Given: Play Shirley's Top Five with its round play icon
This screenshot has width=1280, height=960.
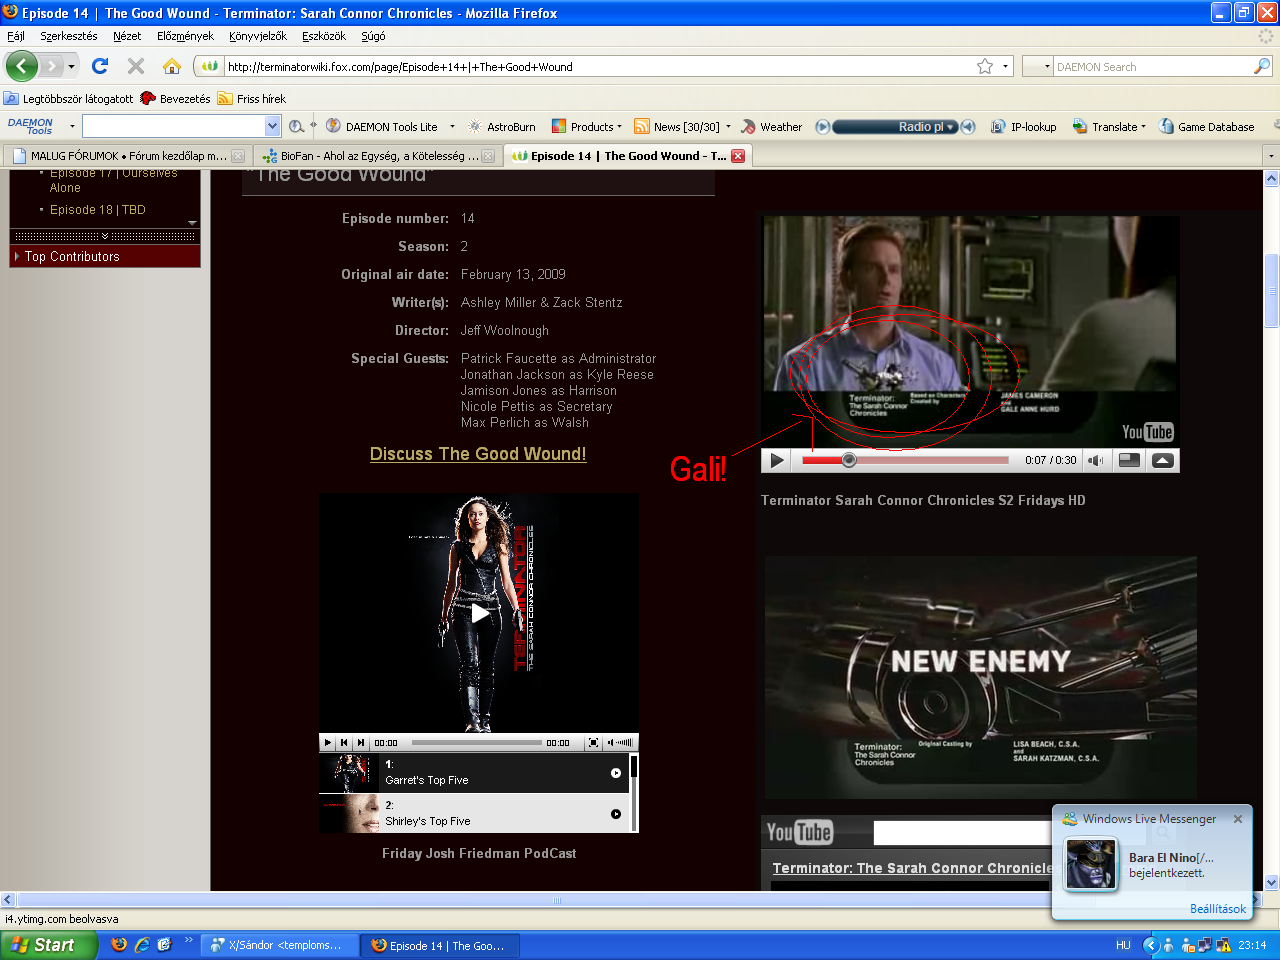Looking at the screenshot, I should [616, 814].
